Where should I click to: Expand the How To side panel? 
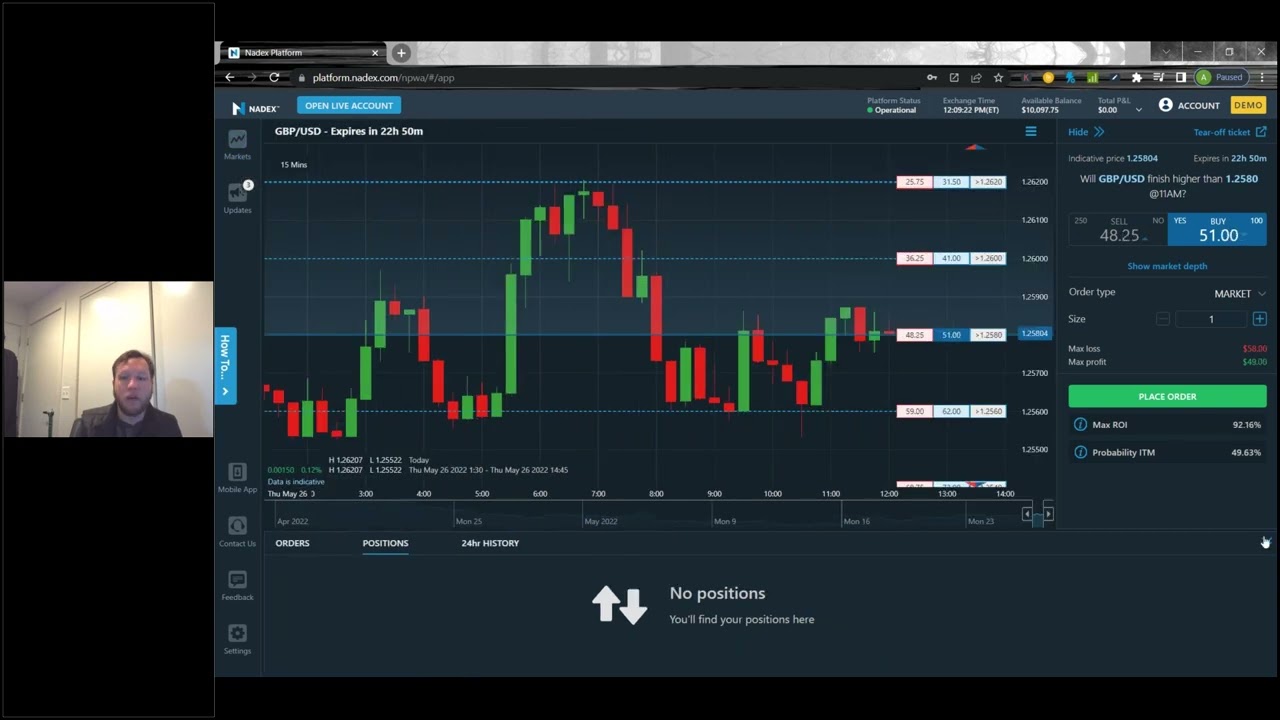[x=225, y=366]
